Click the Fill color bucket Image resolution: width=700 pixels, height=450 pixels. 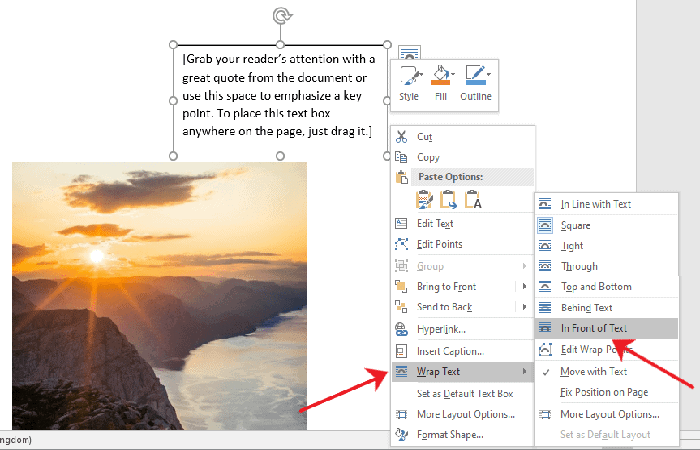(x=439, y=79)
